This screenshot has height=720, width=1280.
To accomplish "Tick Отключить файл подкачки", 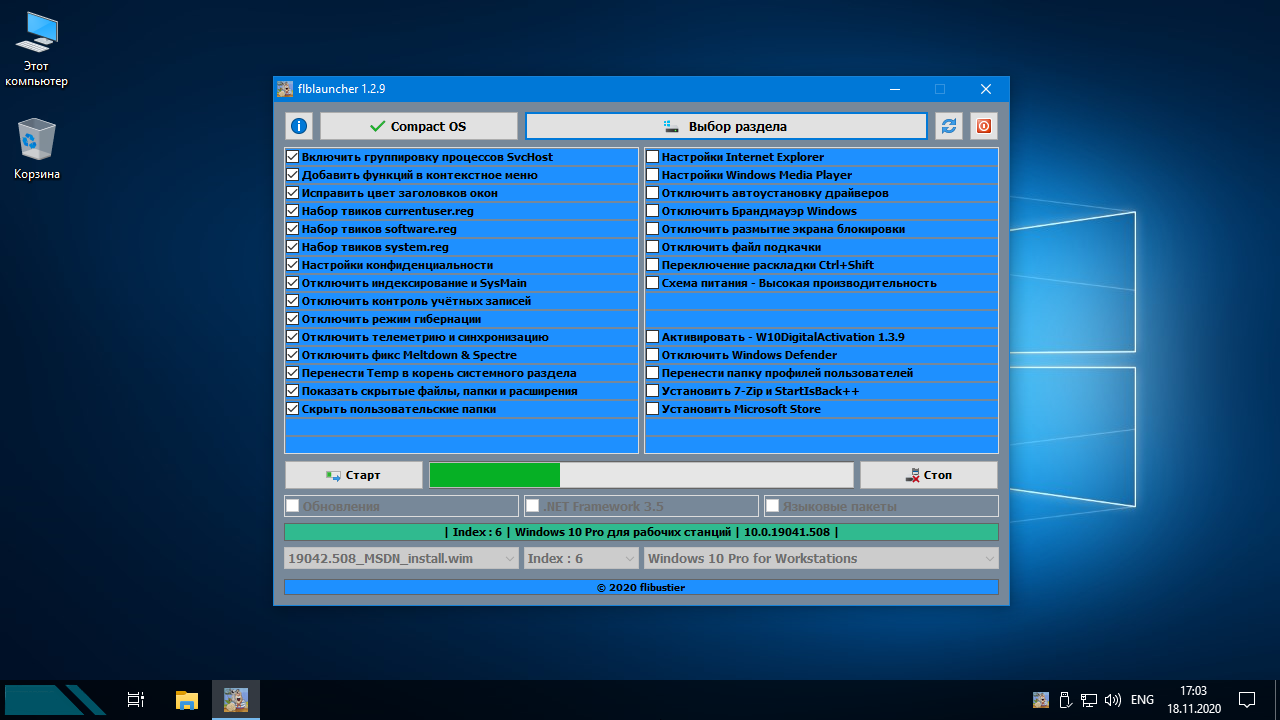I will click(x=653, y=247).
